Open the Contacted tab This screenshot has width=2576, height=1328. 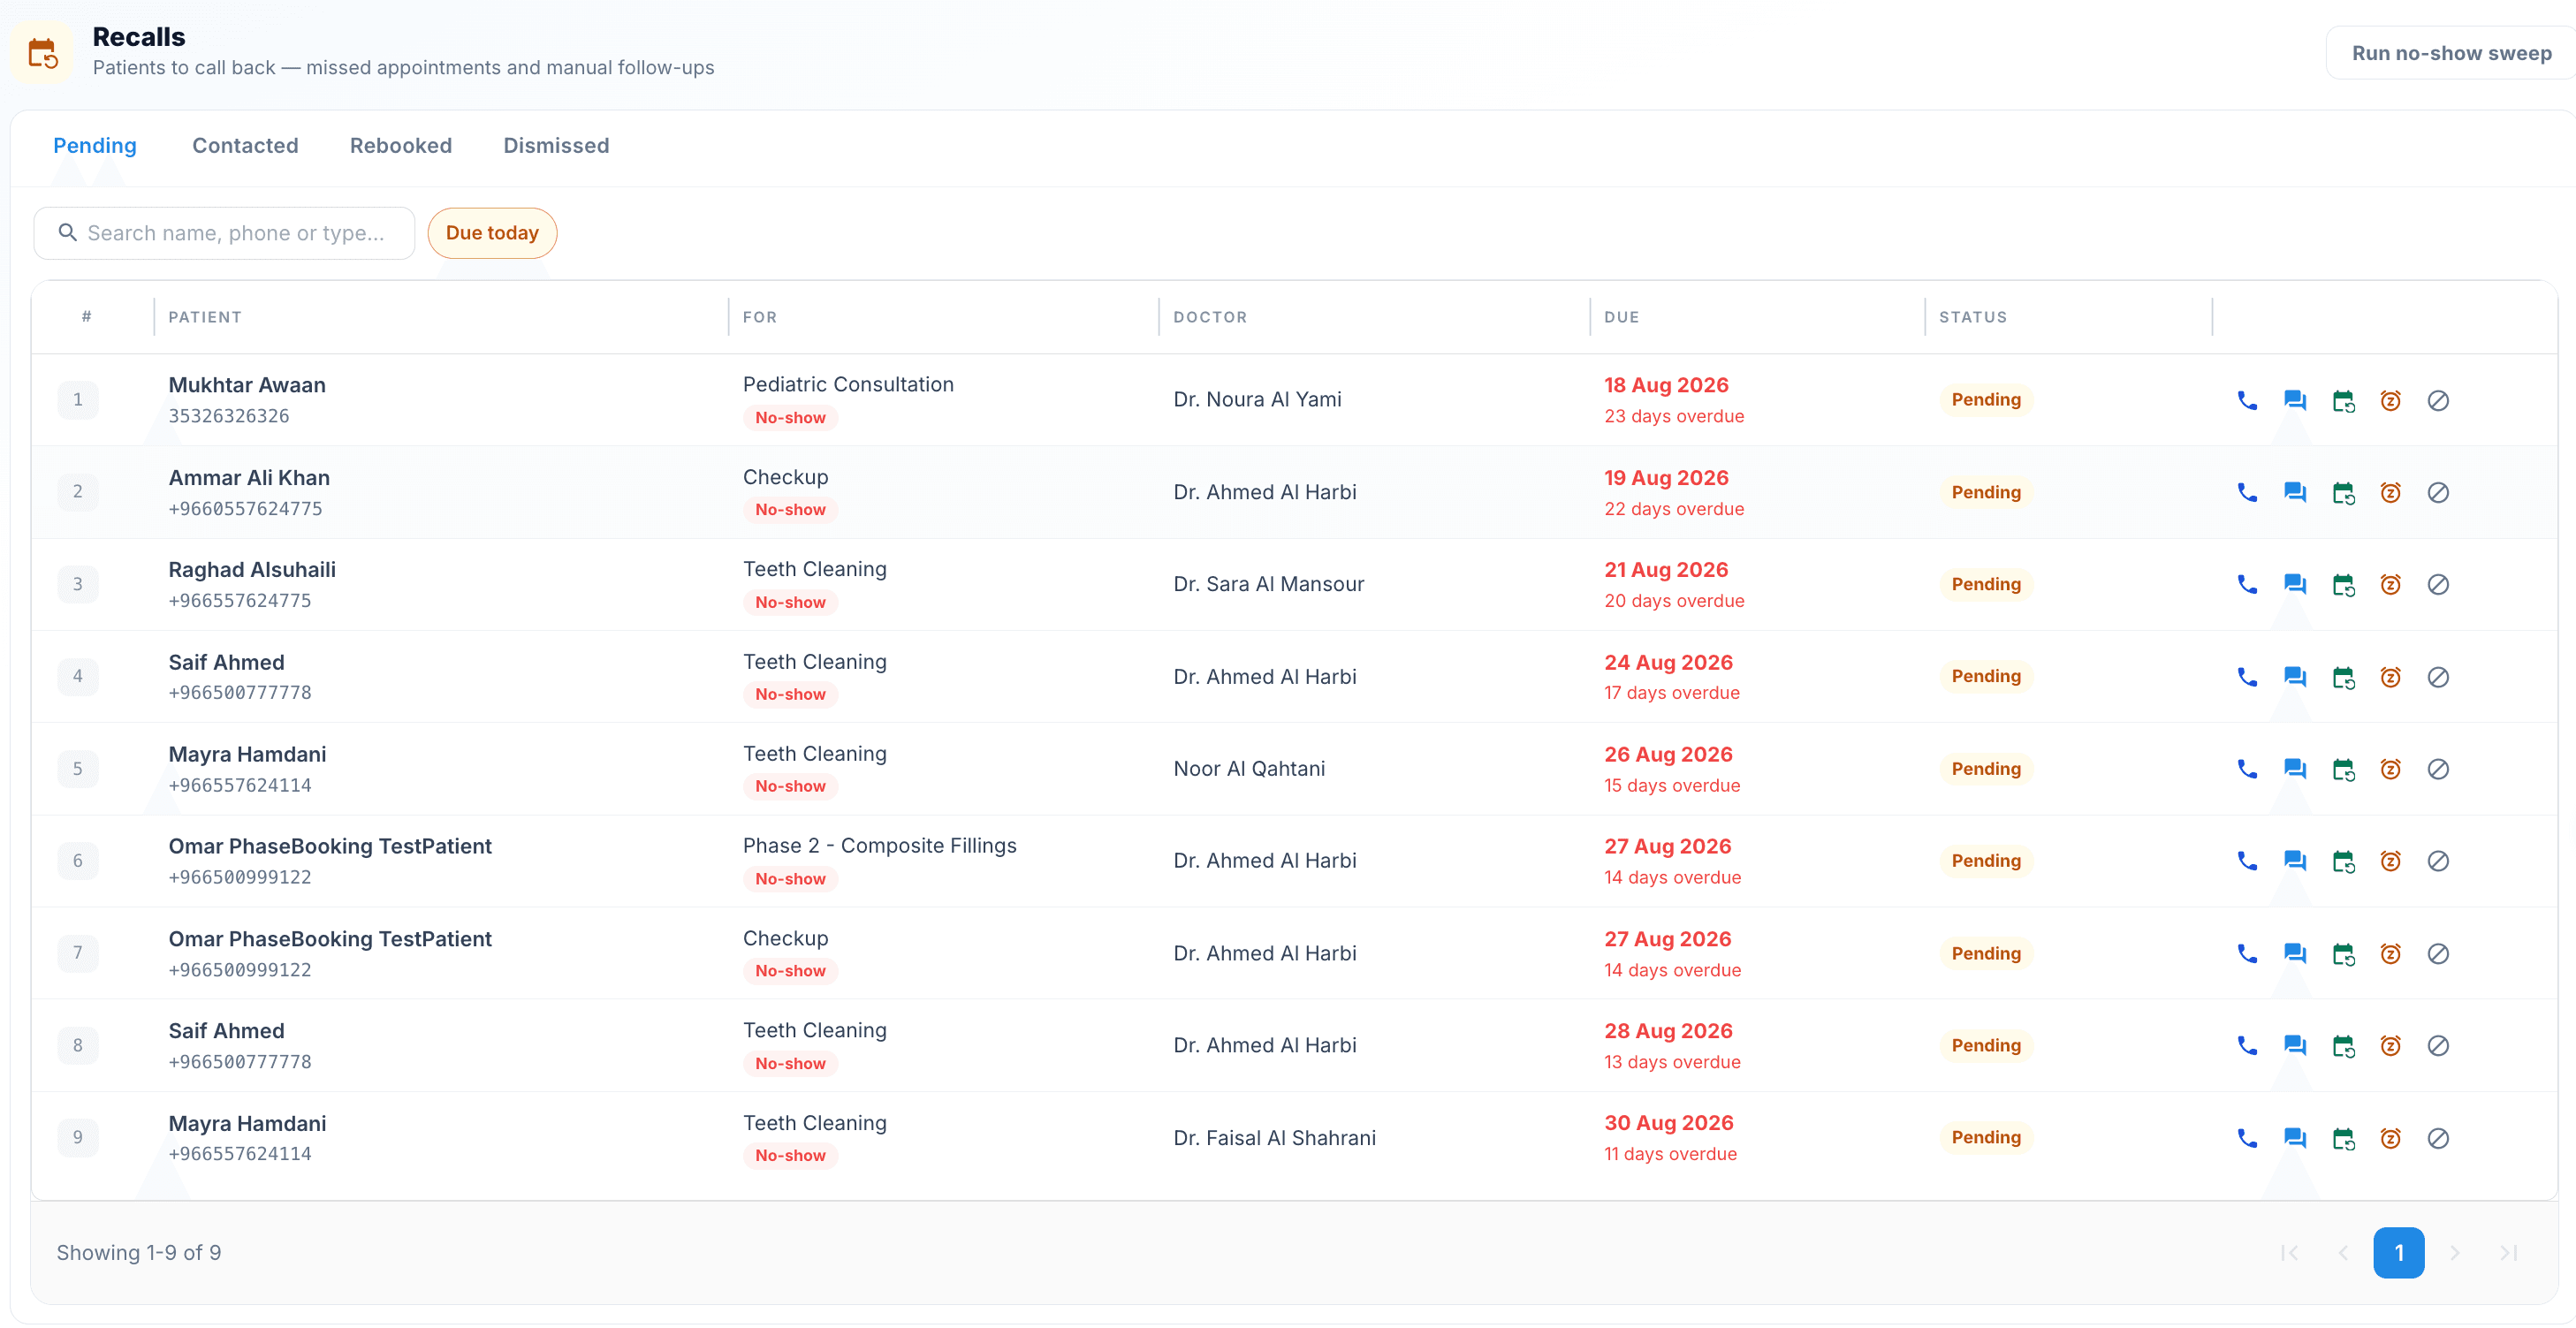(245, 146)
